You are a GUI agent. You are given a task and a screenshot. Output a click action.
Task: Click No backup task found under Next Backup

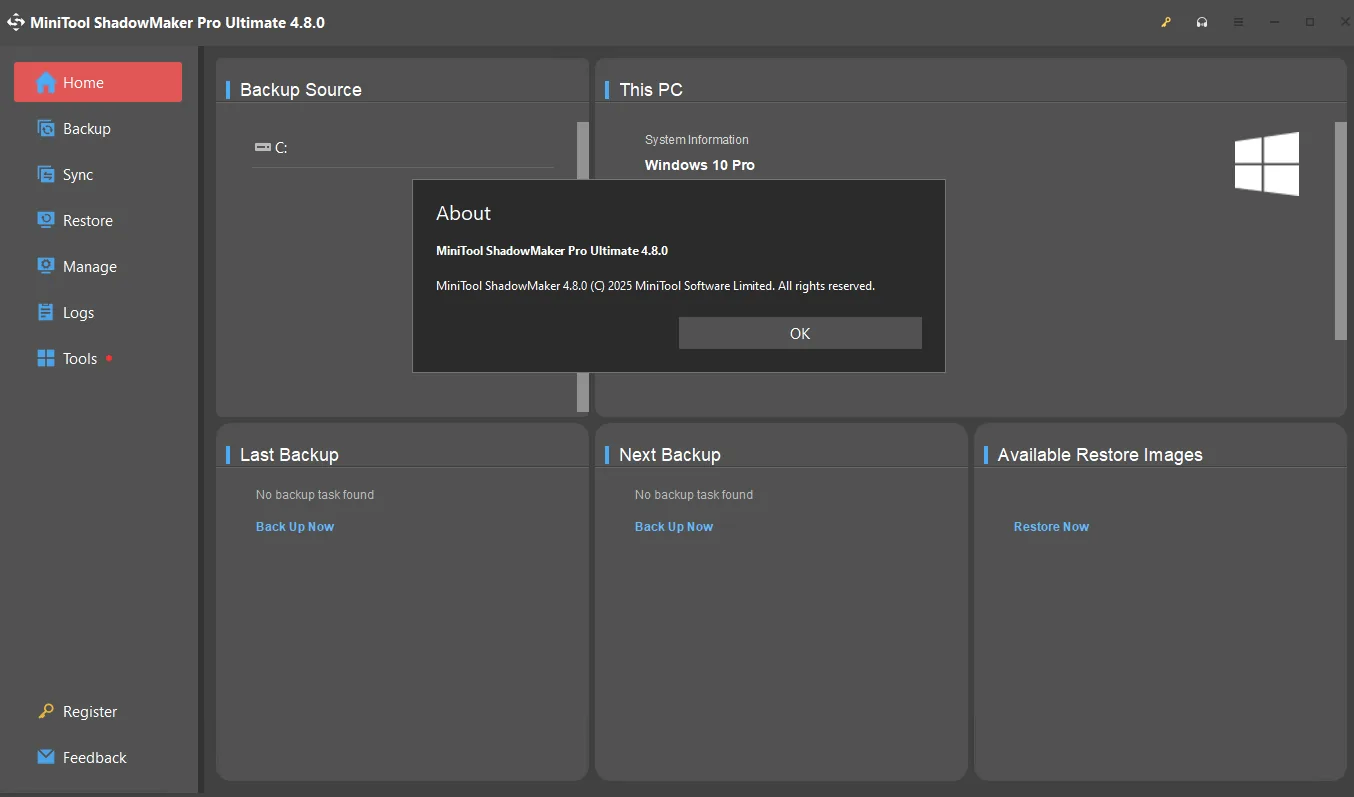(x=694, y=494)
